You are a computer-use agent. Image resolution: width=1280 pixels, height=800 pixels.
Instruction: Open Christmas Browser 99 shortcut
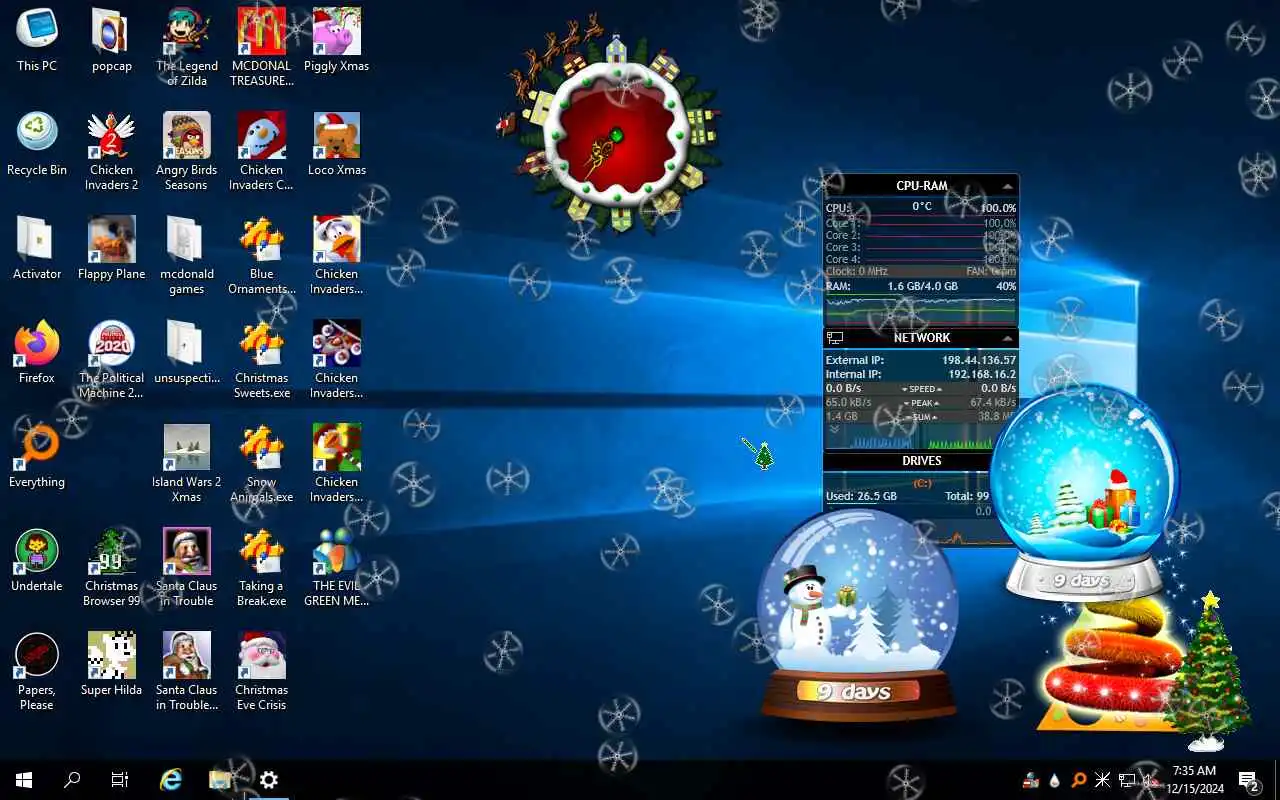pyautogui.click(x=112, y=567)
